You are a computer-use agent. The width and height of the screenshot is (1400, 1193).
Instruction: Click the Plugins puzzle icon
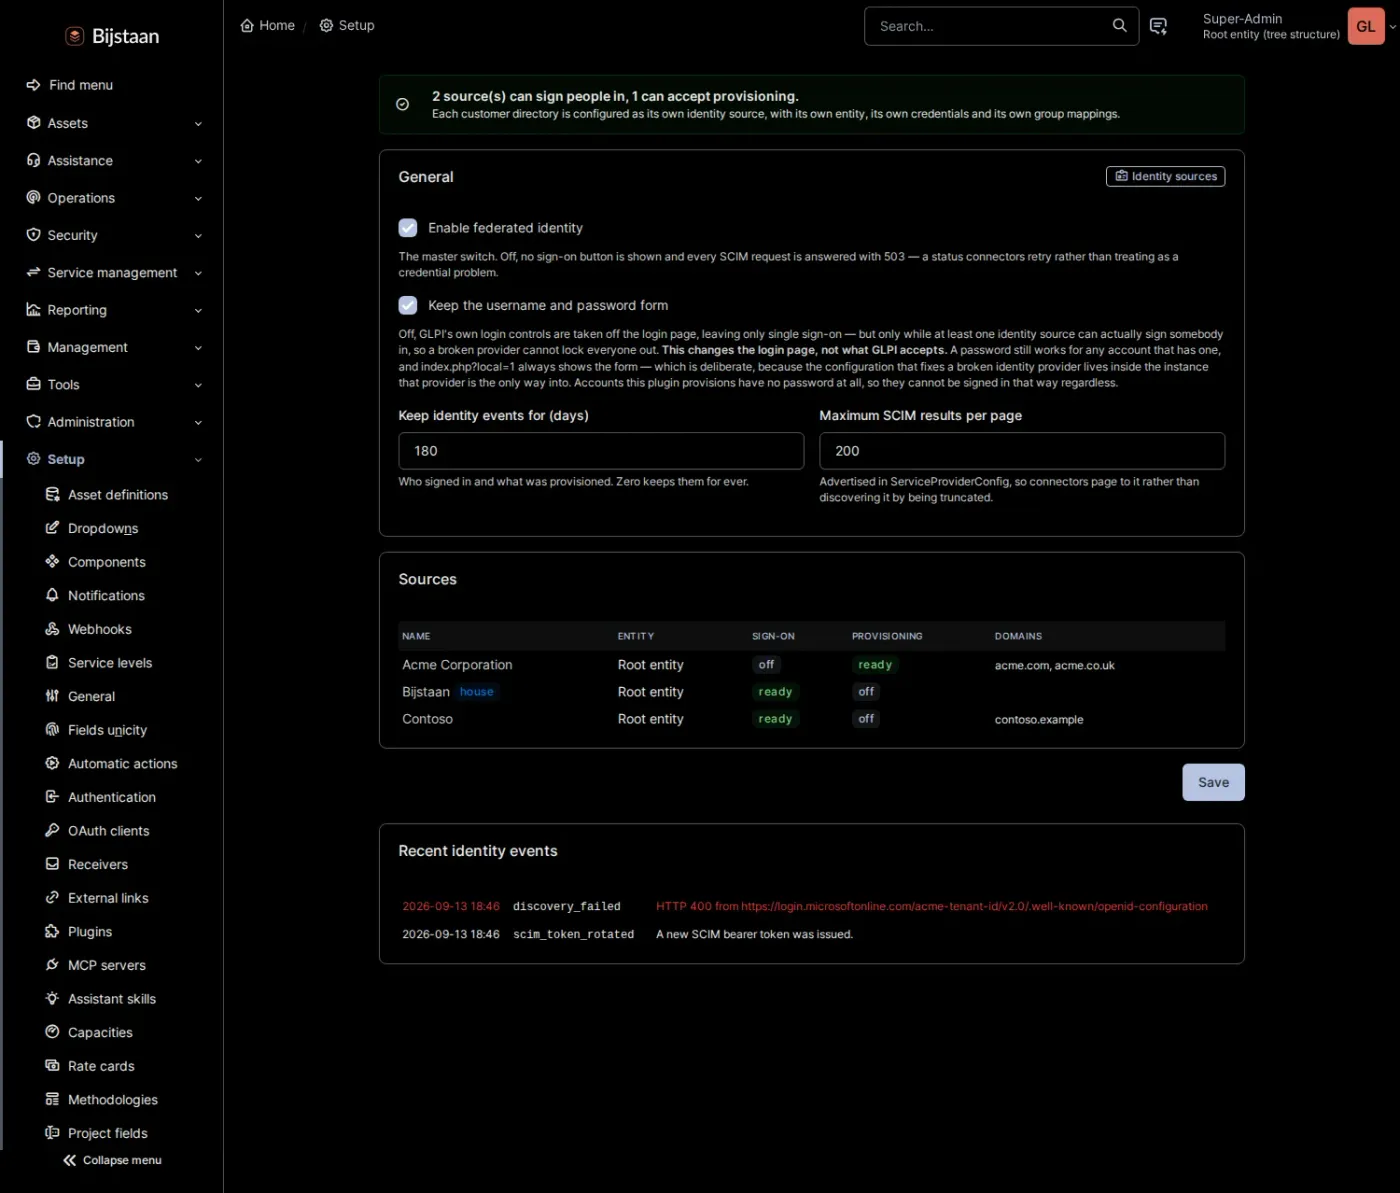[52, 931]
